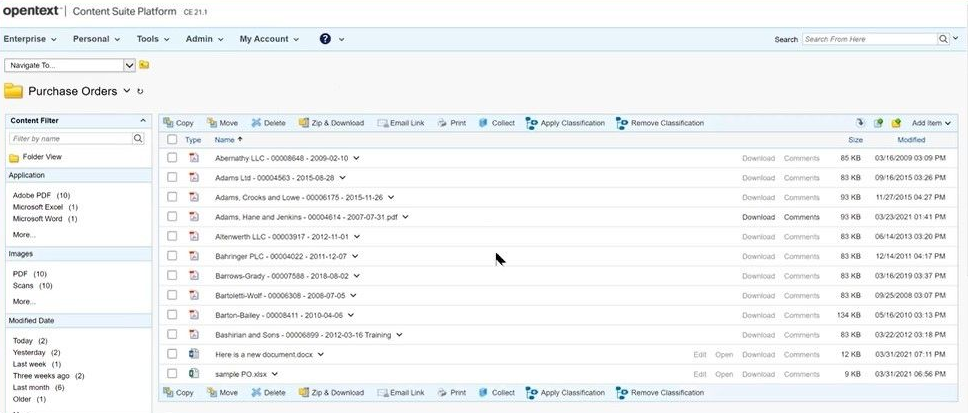The width and height of the screenshot is (968, 413).
Task: Open function menu for Bartoletti-Wolf
Action: click(x=354, y=296)
